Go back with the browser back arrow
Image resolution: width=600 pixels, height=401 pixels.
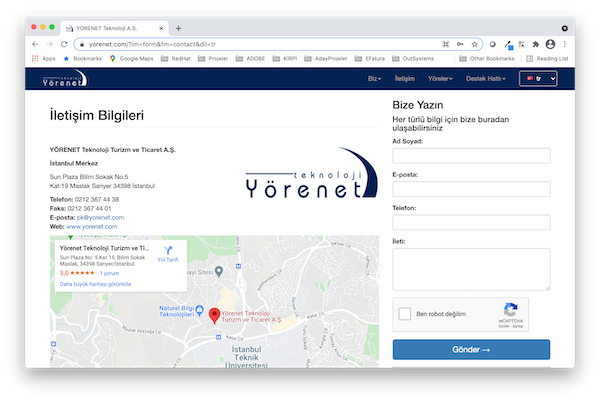[x=35, y=44]
